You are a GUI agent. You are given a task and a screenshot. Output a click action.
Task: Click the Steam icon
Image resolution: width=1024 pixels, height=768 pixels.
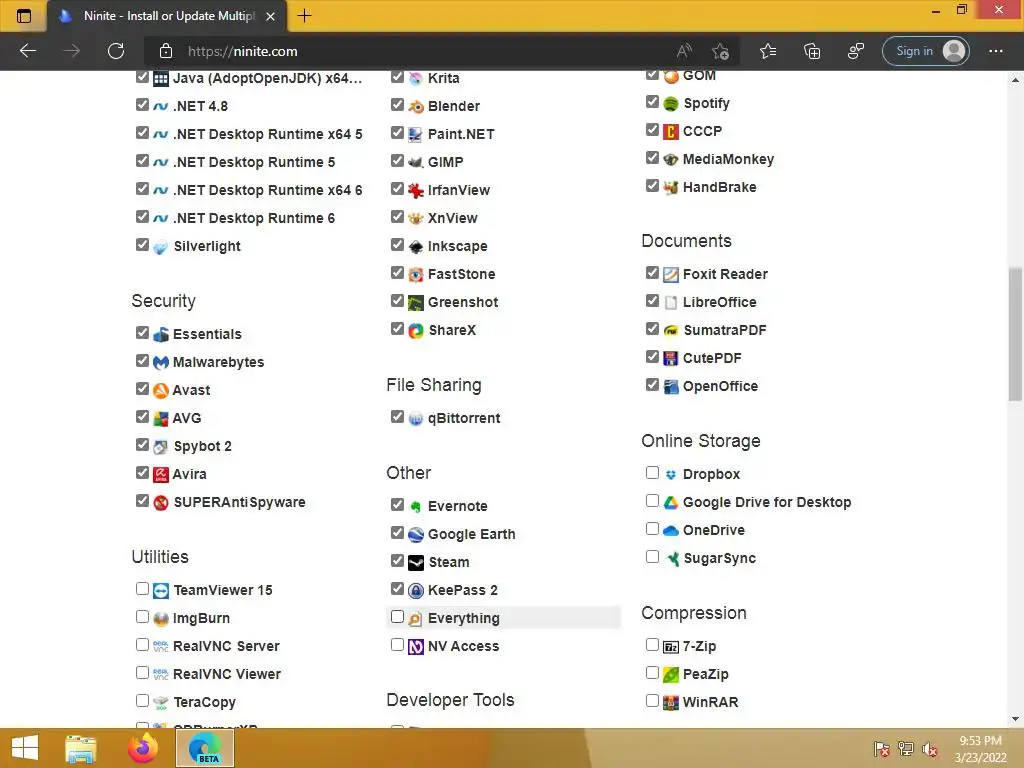(416, 563)
